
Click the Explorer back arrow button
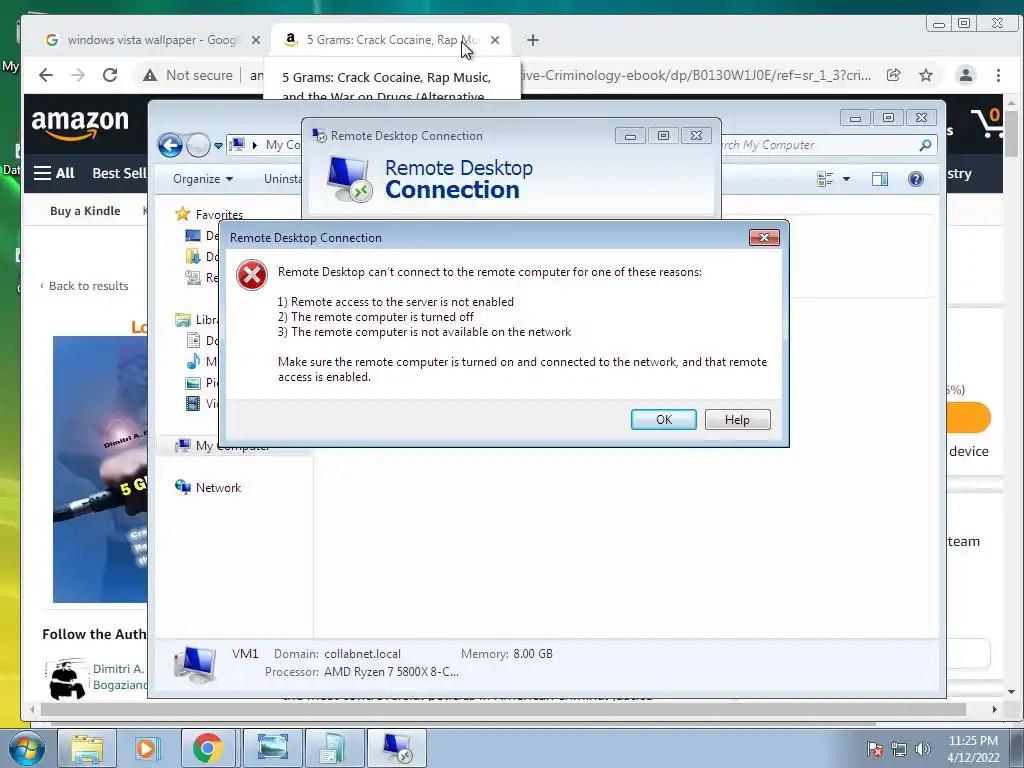point(170,145)
